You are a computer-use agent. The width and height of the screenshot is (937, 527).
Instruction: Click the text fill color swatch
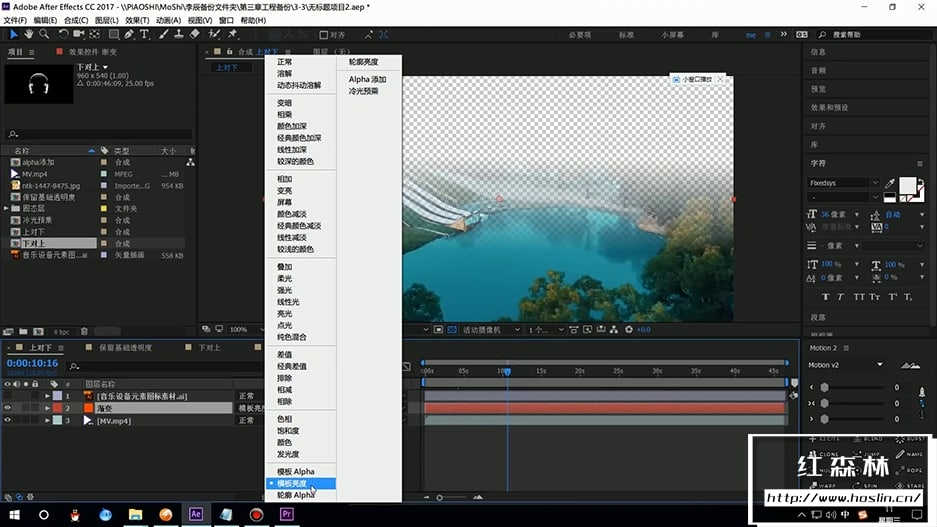point(908,185)
